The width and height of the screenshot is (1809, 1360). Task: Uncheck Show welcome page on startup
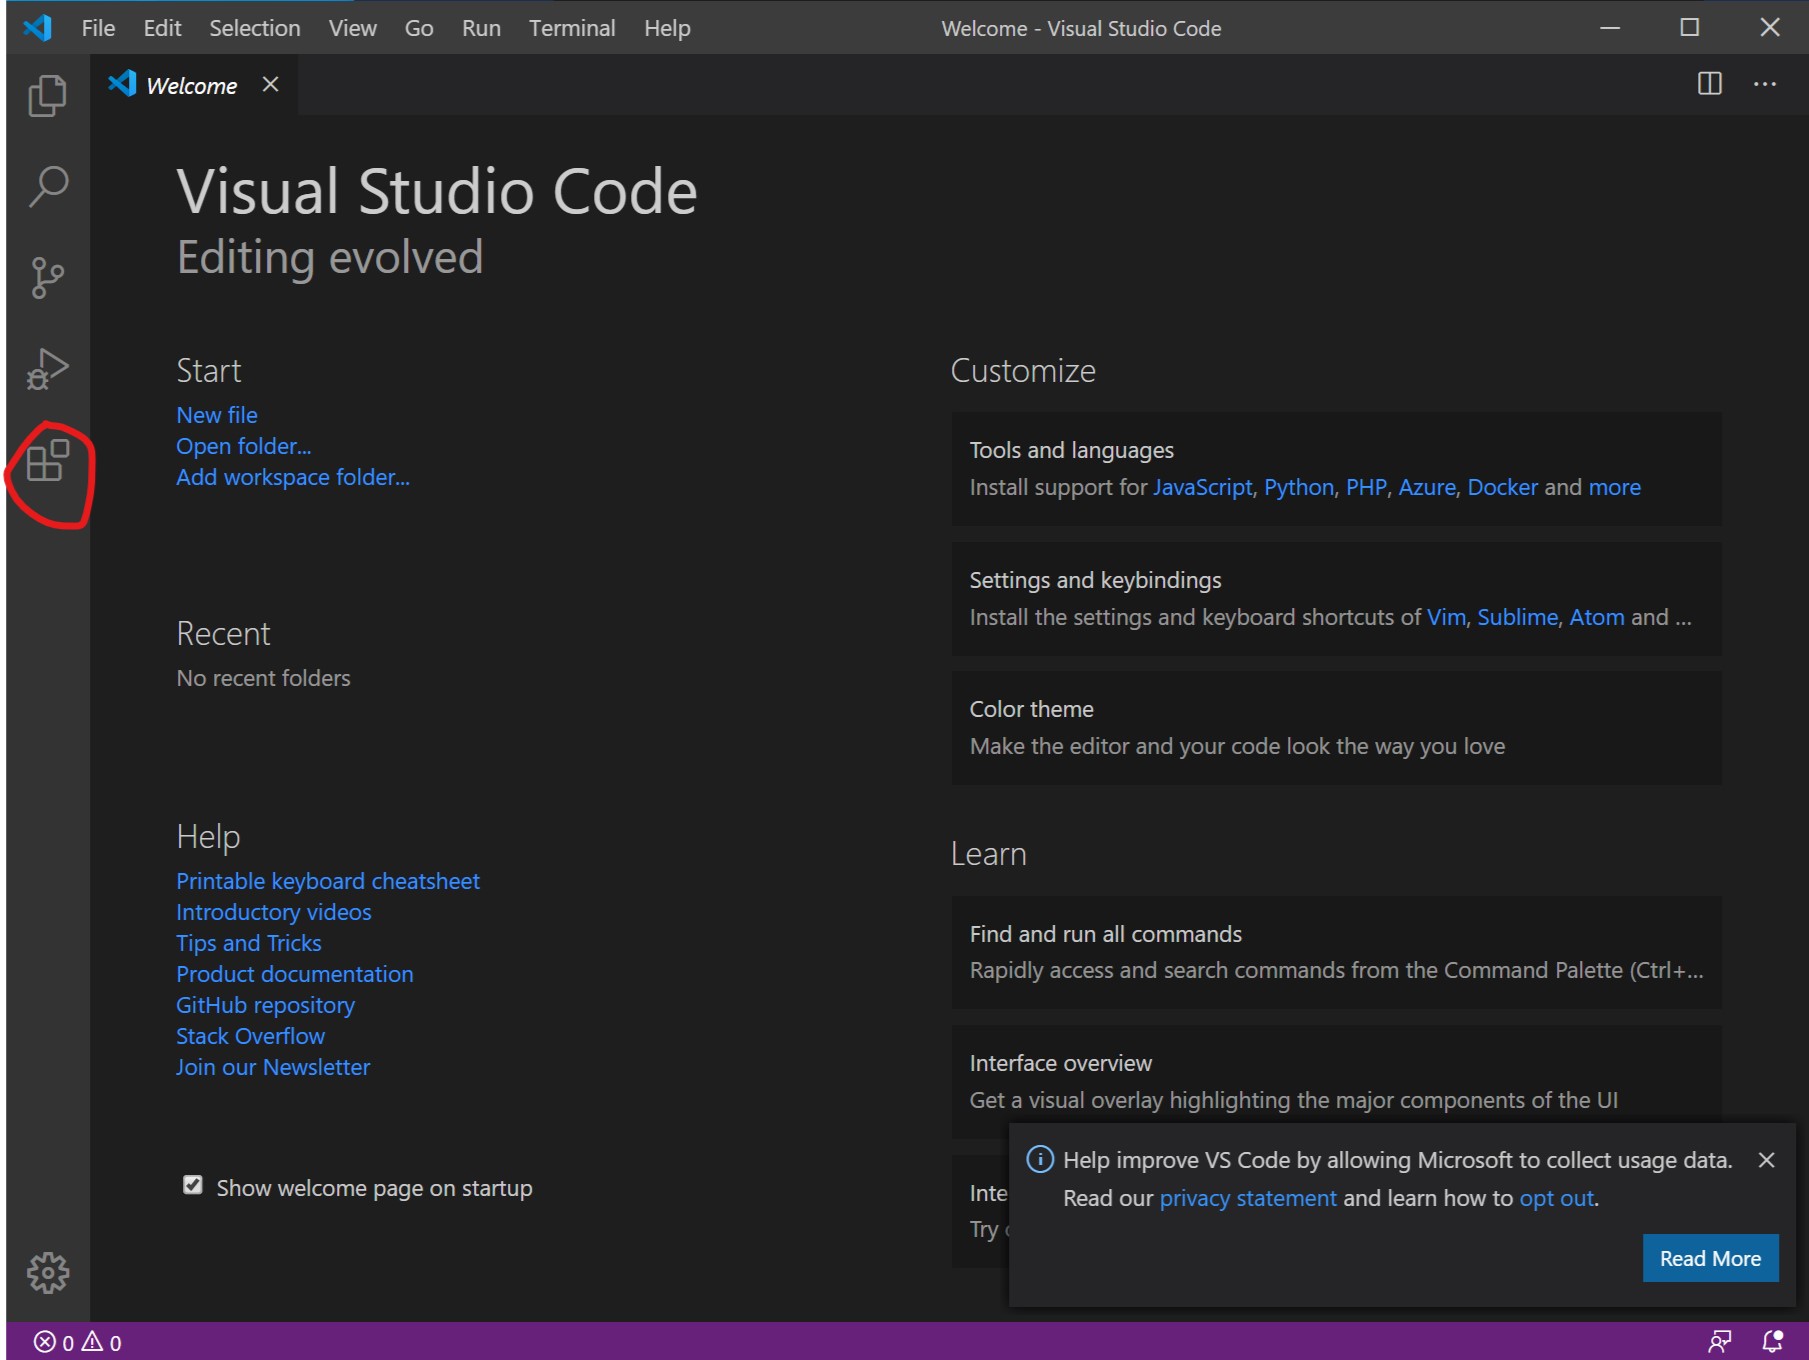point(193,1186)
